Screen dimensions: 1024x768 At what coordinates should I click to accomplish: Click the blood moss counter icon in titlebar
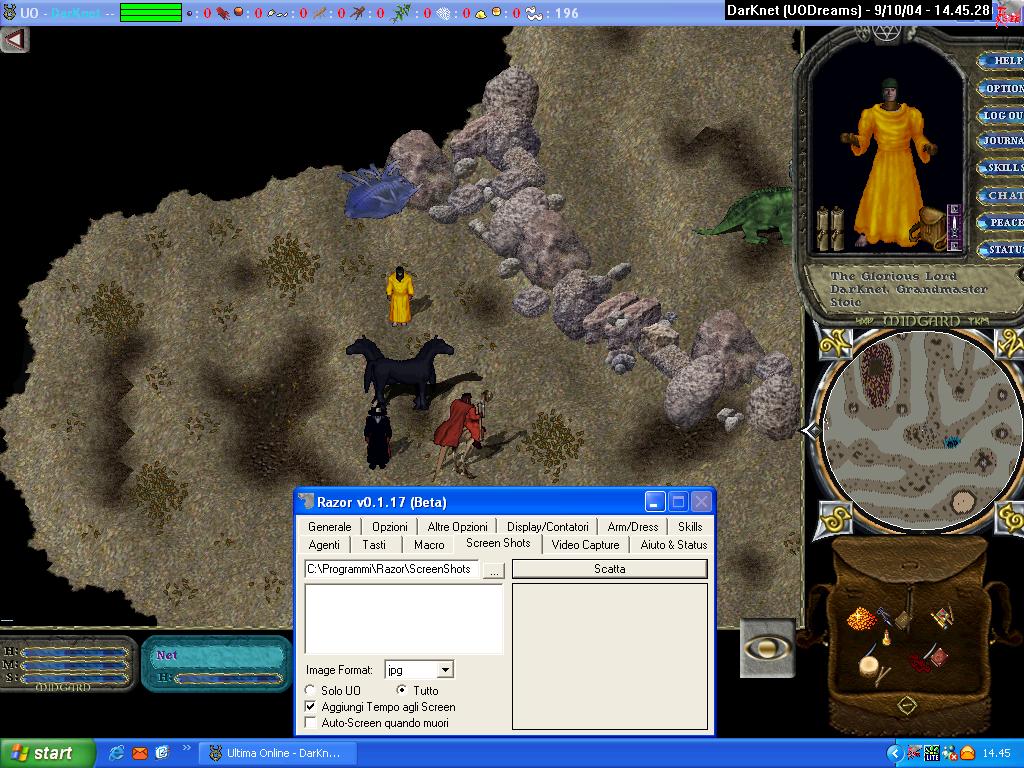click(223, 13)
